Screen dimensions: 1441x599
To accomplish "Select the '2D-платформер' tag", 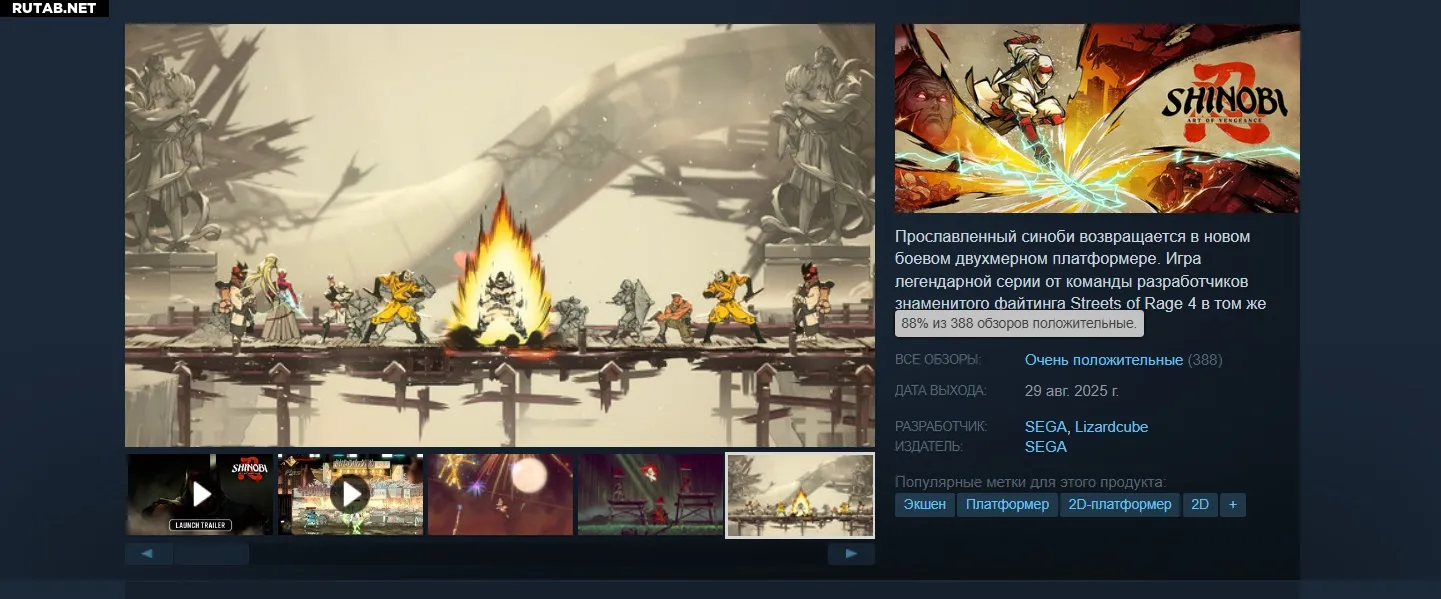I will pos(1120,505).
